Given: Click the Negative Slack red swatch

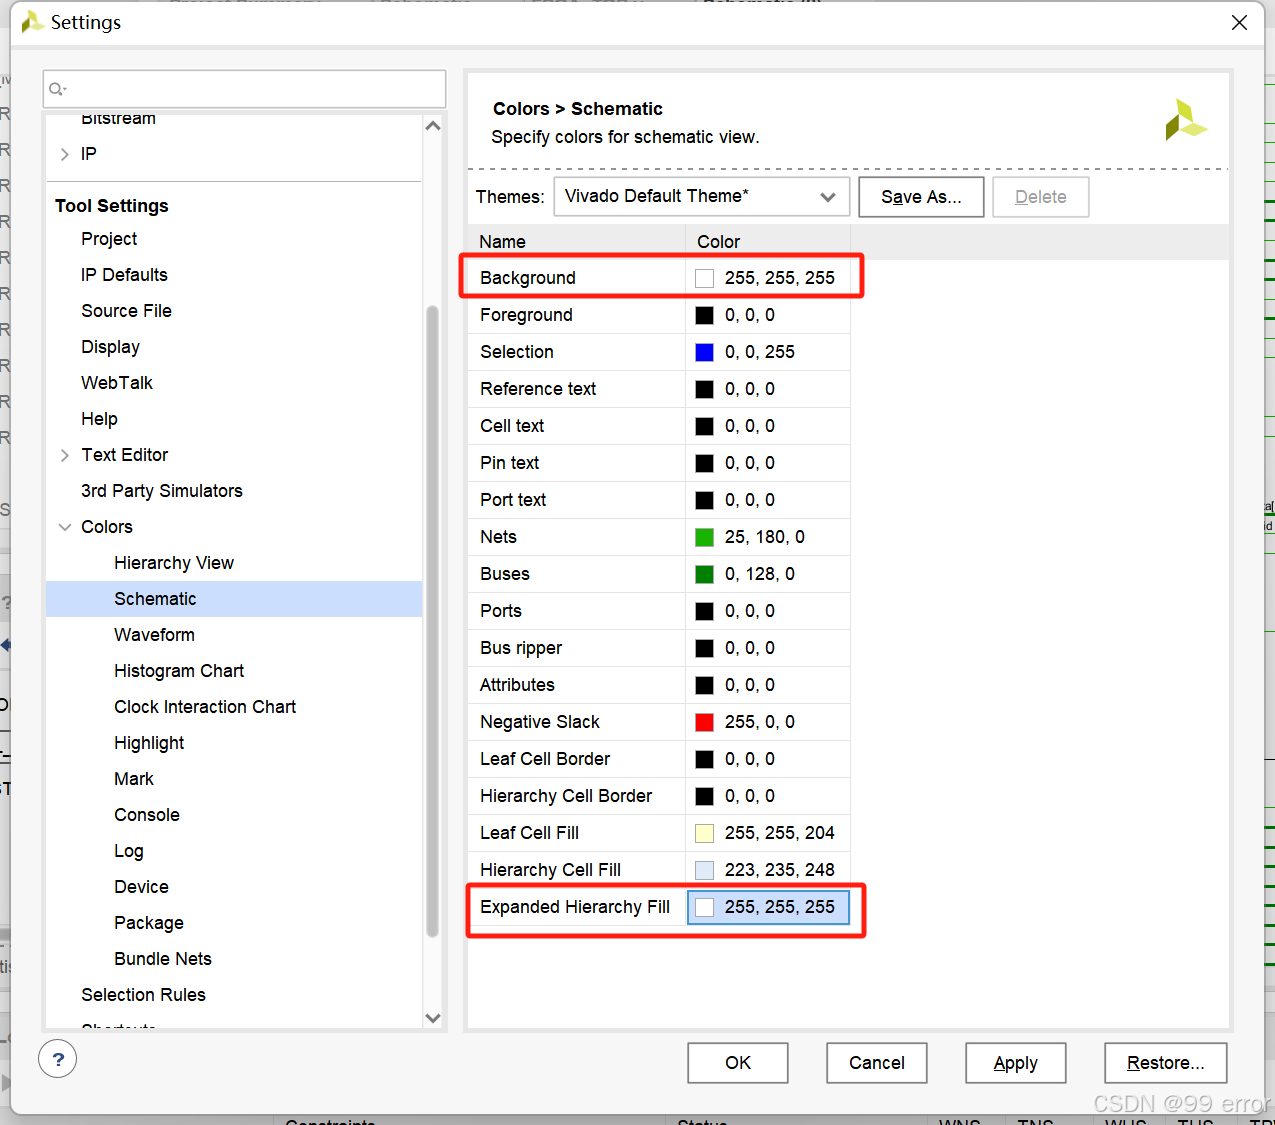Looking at the screenshot, I should [x=705, y=722].
